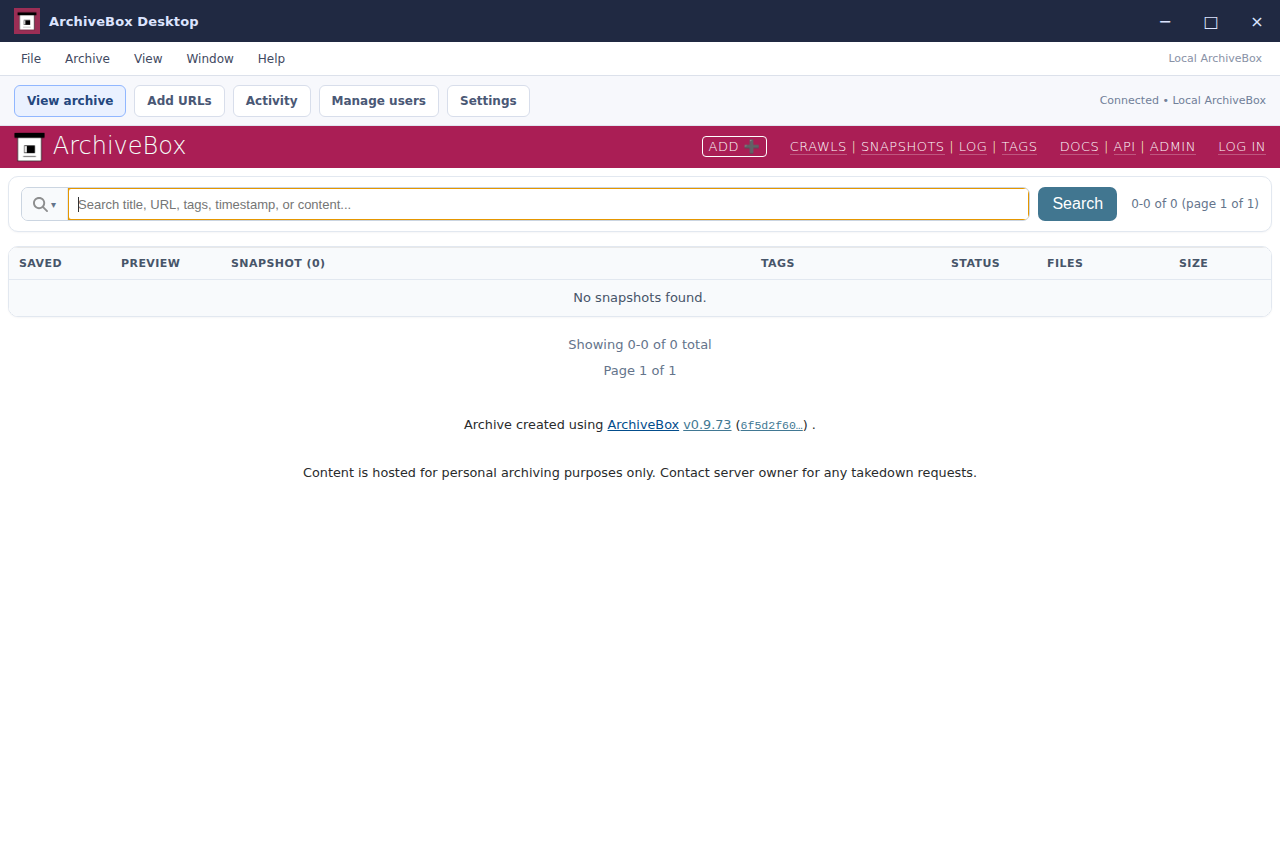Click the STATUS column header
Screen dimensions: 1280x860
(x=975, y=263)
